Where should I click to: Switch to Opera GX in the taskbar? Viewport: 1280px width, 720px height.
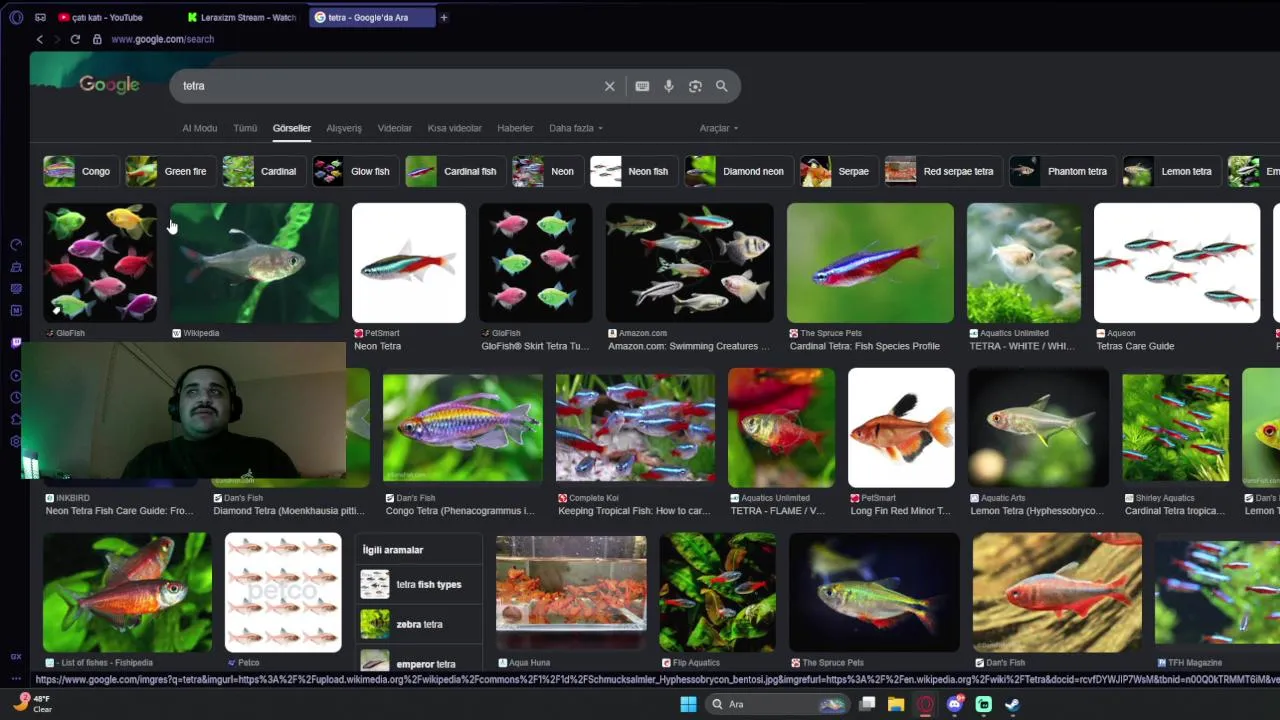[x=925, y=704]
